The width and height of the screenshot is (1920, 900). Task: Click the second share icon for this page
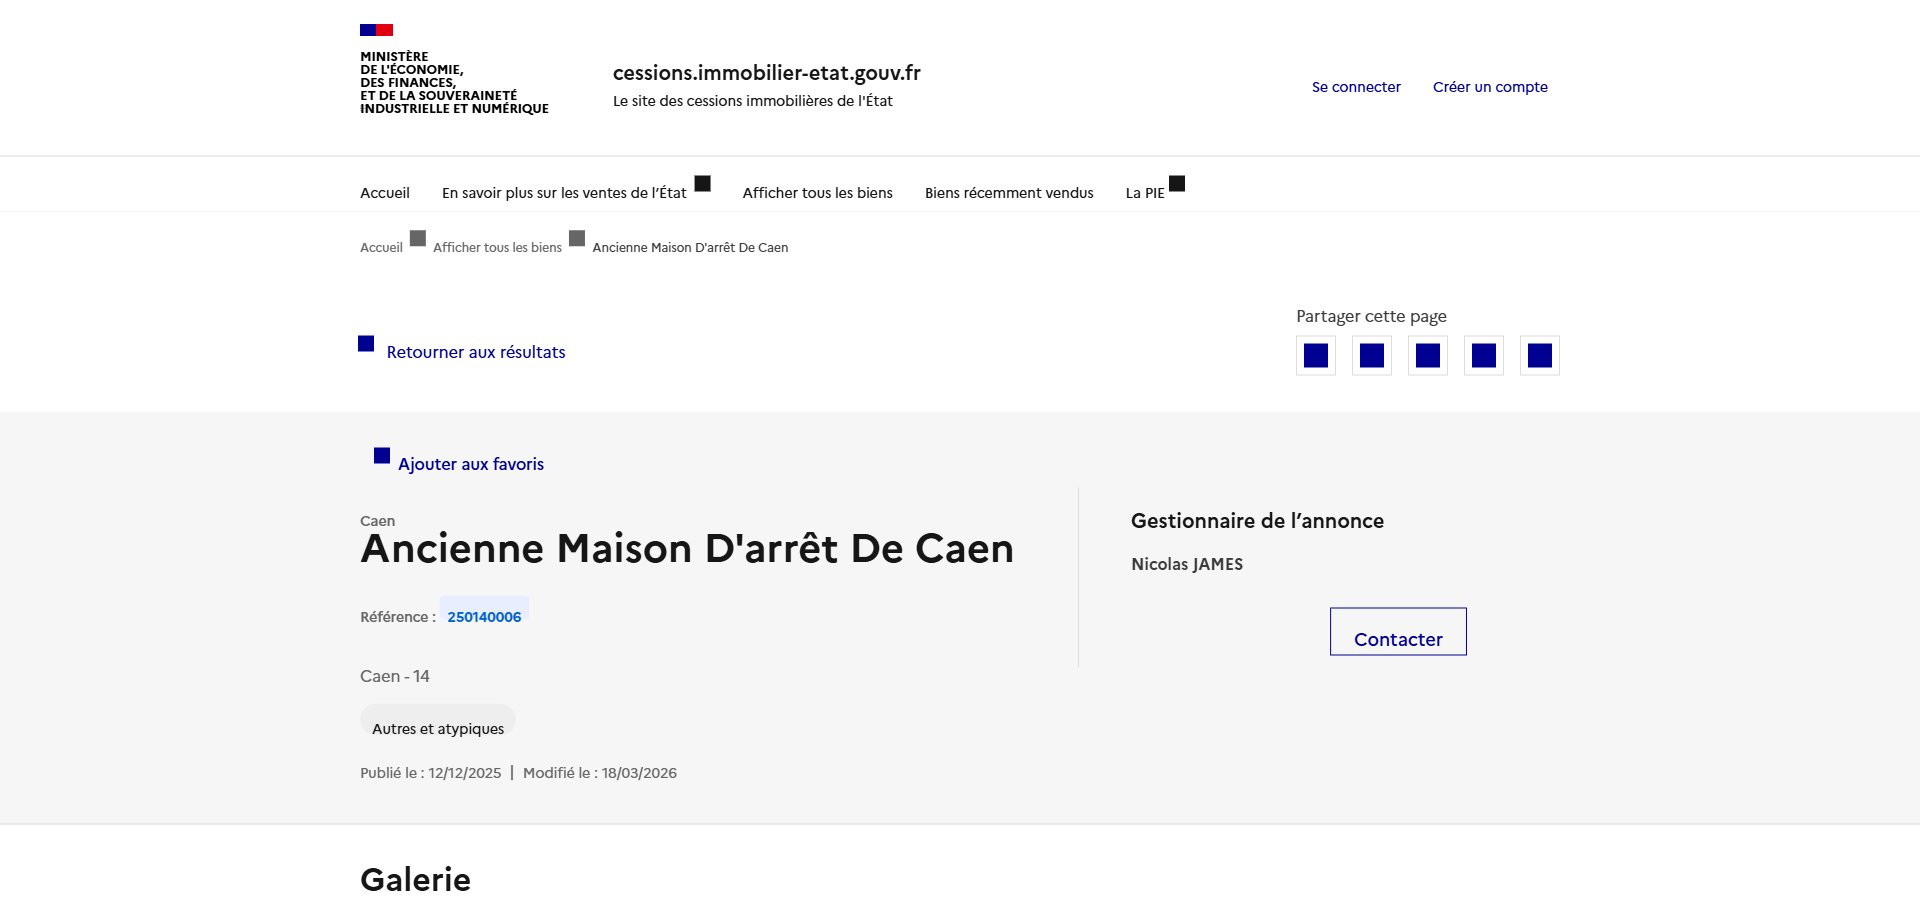(1371, 355)
